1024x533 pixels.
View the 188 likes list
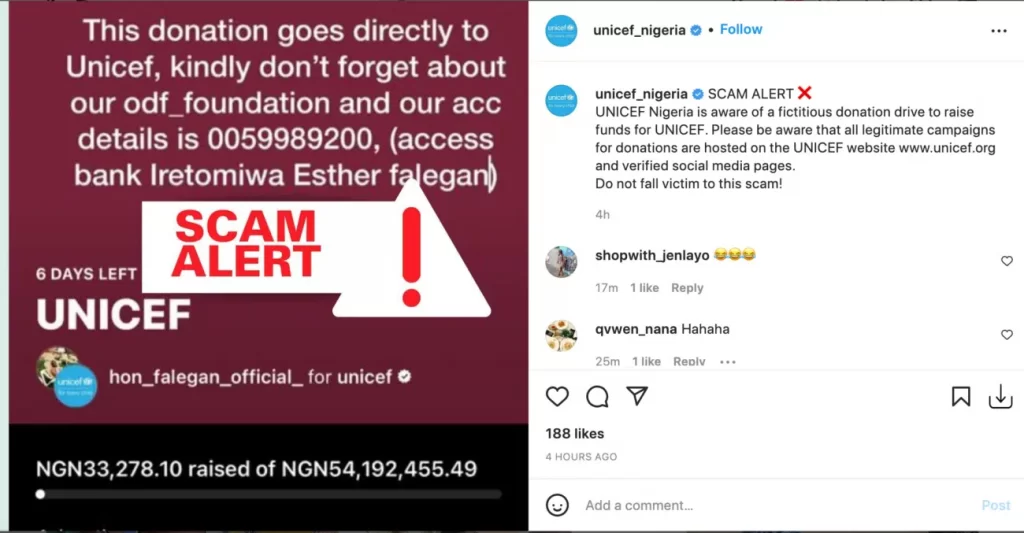tap(575, 434)
